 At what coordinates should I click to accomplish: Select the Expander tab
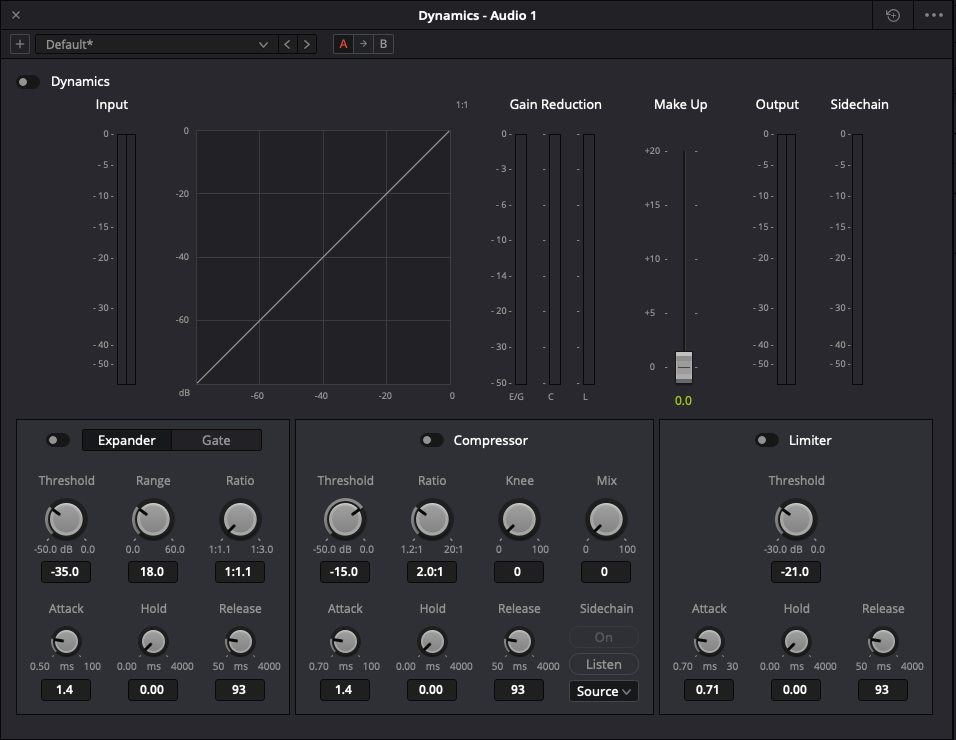(126, 440)
